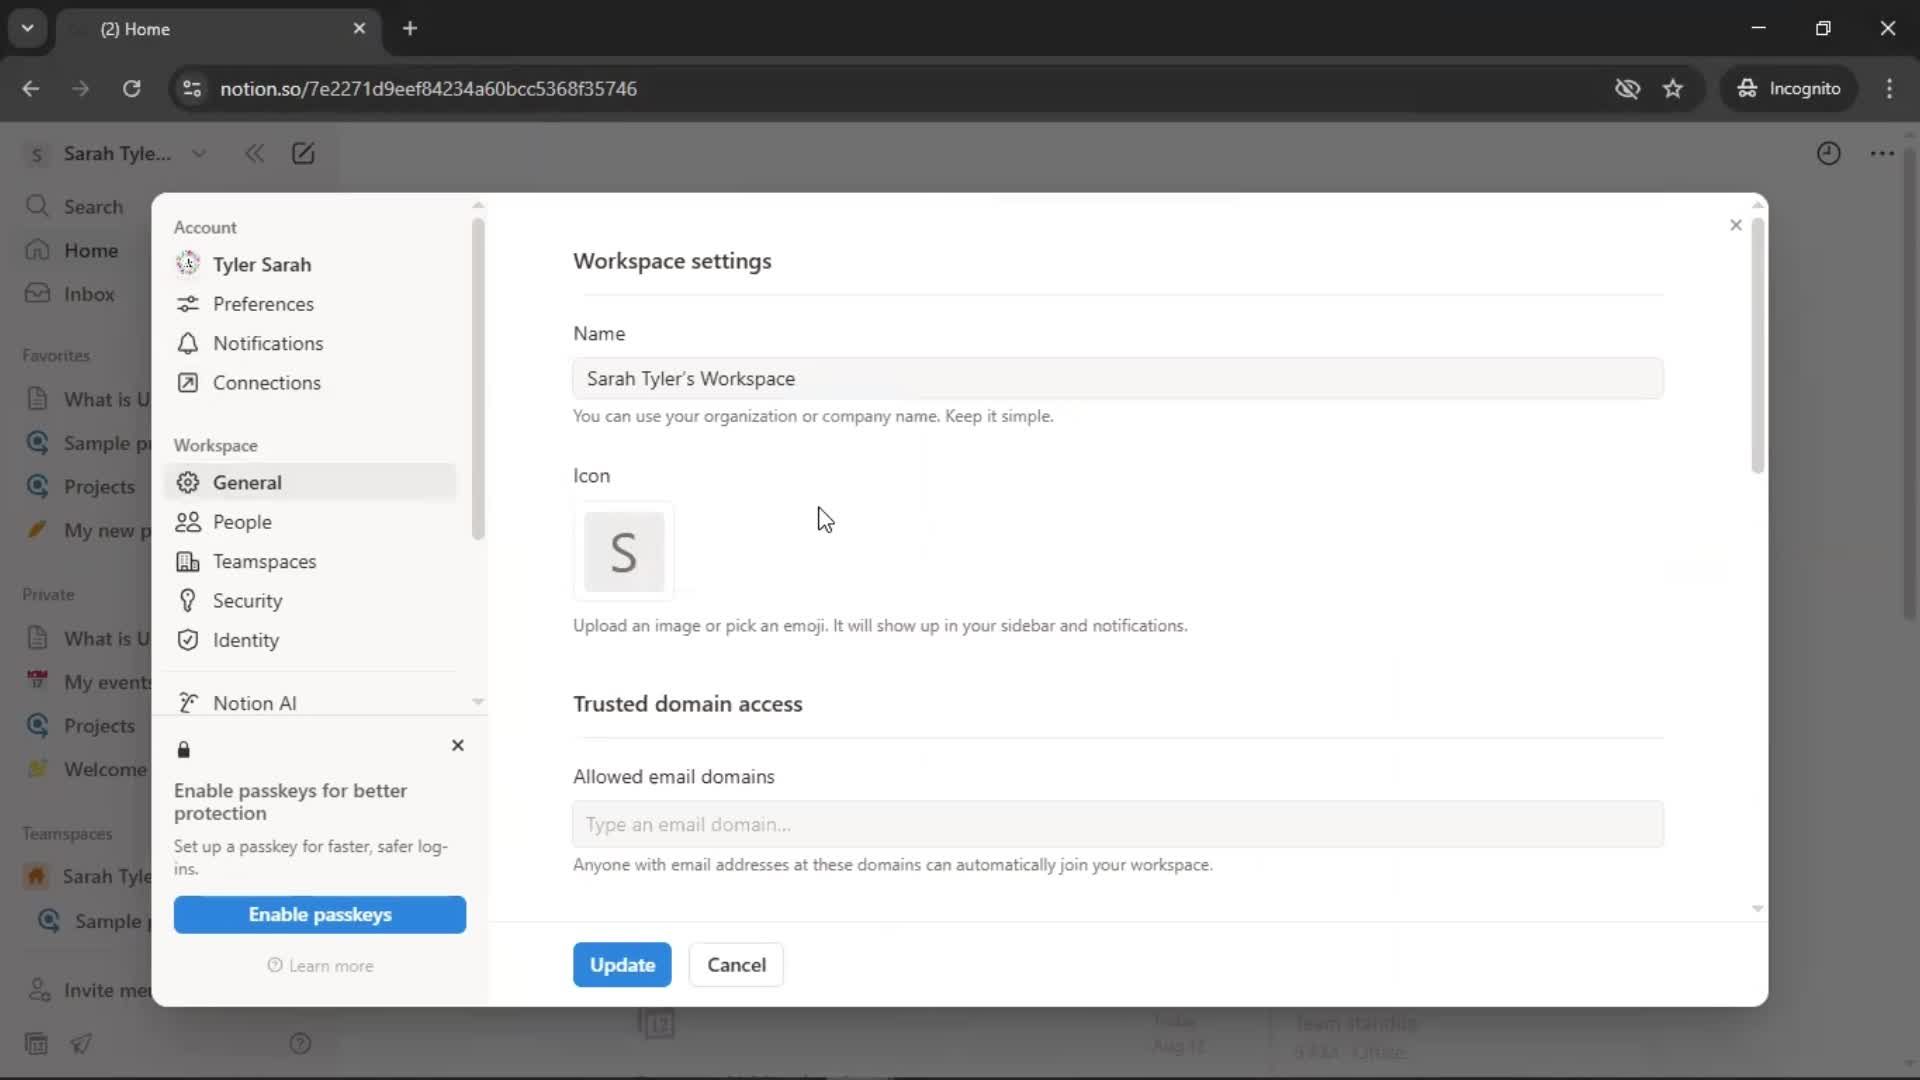The height and width of the screenshot is (1080, 1920).
Task: Close the passkeys promotion card
Action: (x=458, y=746)
